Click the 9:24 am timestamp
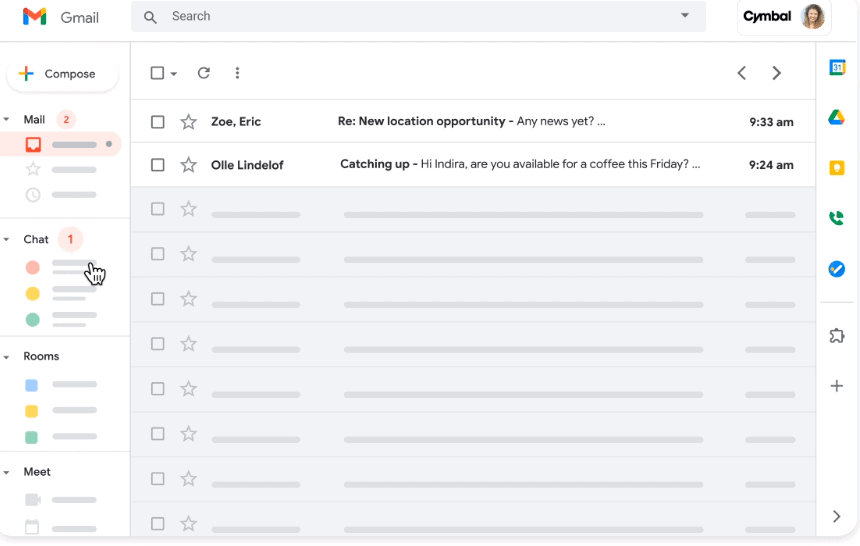The width and height of the screenshot is (860, 546). (771, 165)
